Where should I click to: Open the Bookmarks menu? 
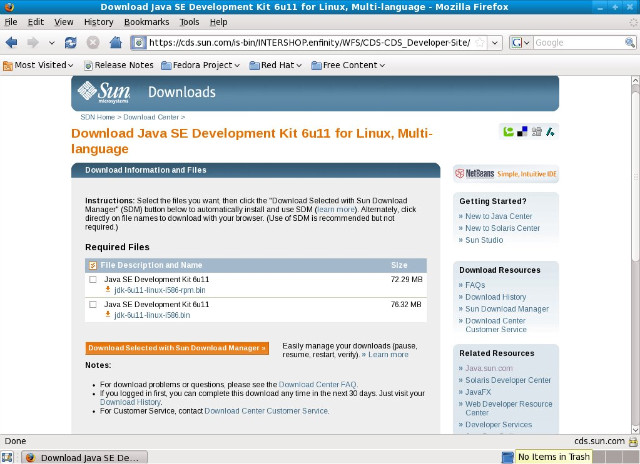click(147, 22)
